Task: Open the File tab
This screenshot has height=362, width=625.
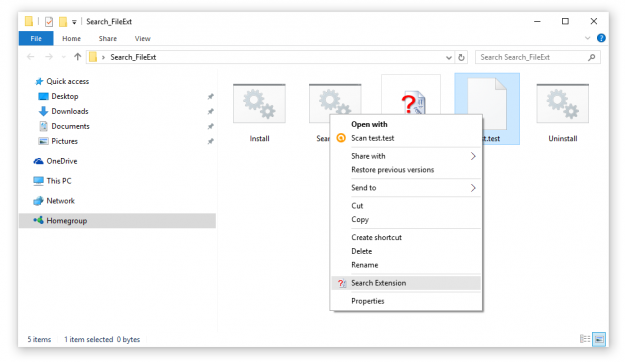Action: [36, 39]
